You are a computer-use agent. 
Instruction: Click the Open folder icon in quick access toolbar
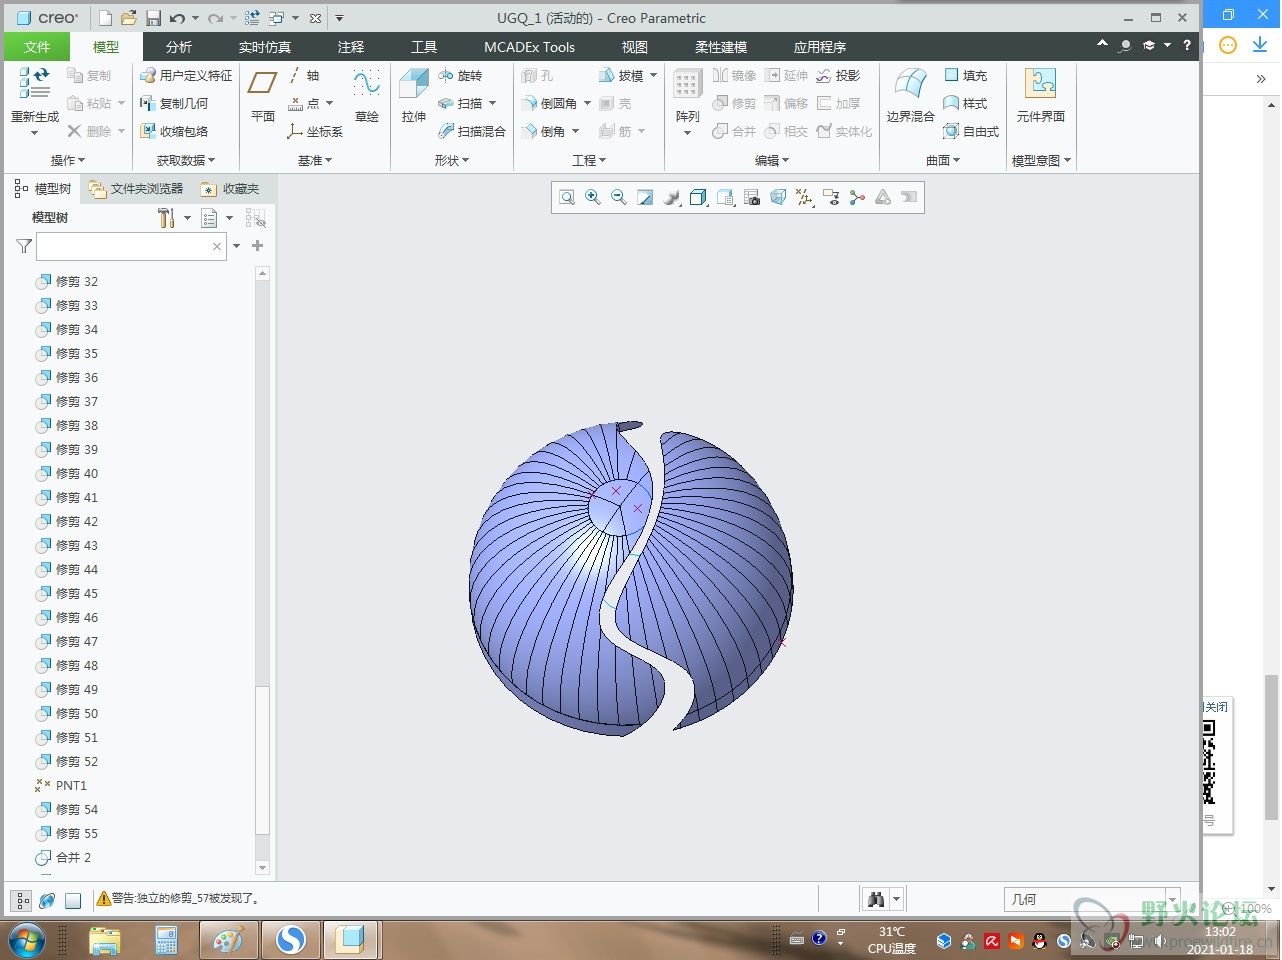129,18
